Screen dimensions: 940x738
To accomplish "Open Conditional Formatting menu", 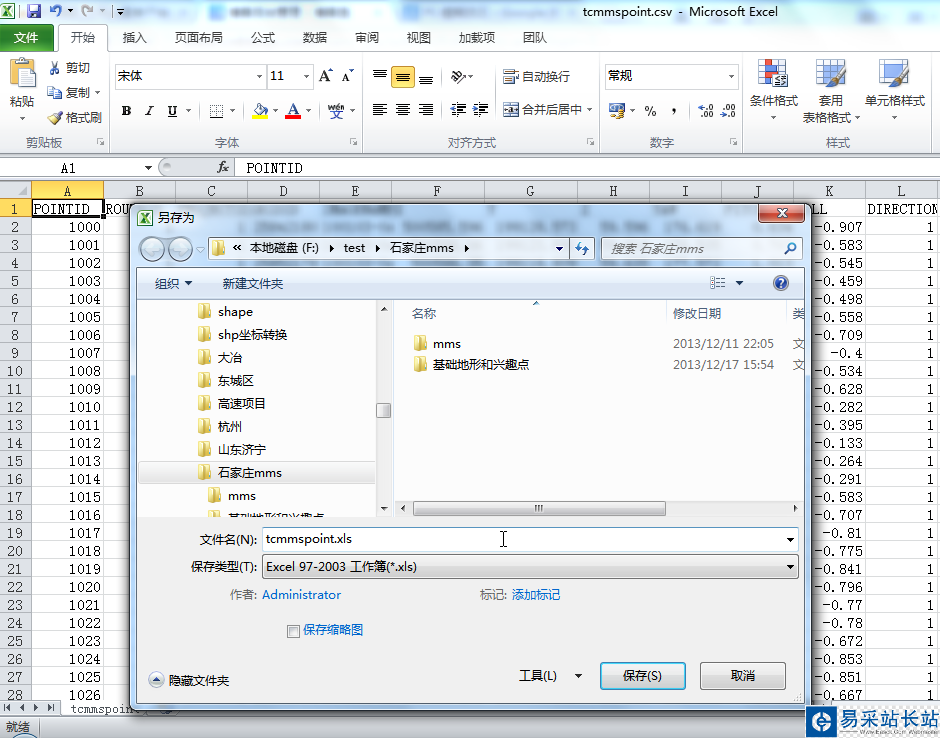I will (x=773, y=89).
